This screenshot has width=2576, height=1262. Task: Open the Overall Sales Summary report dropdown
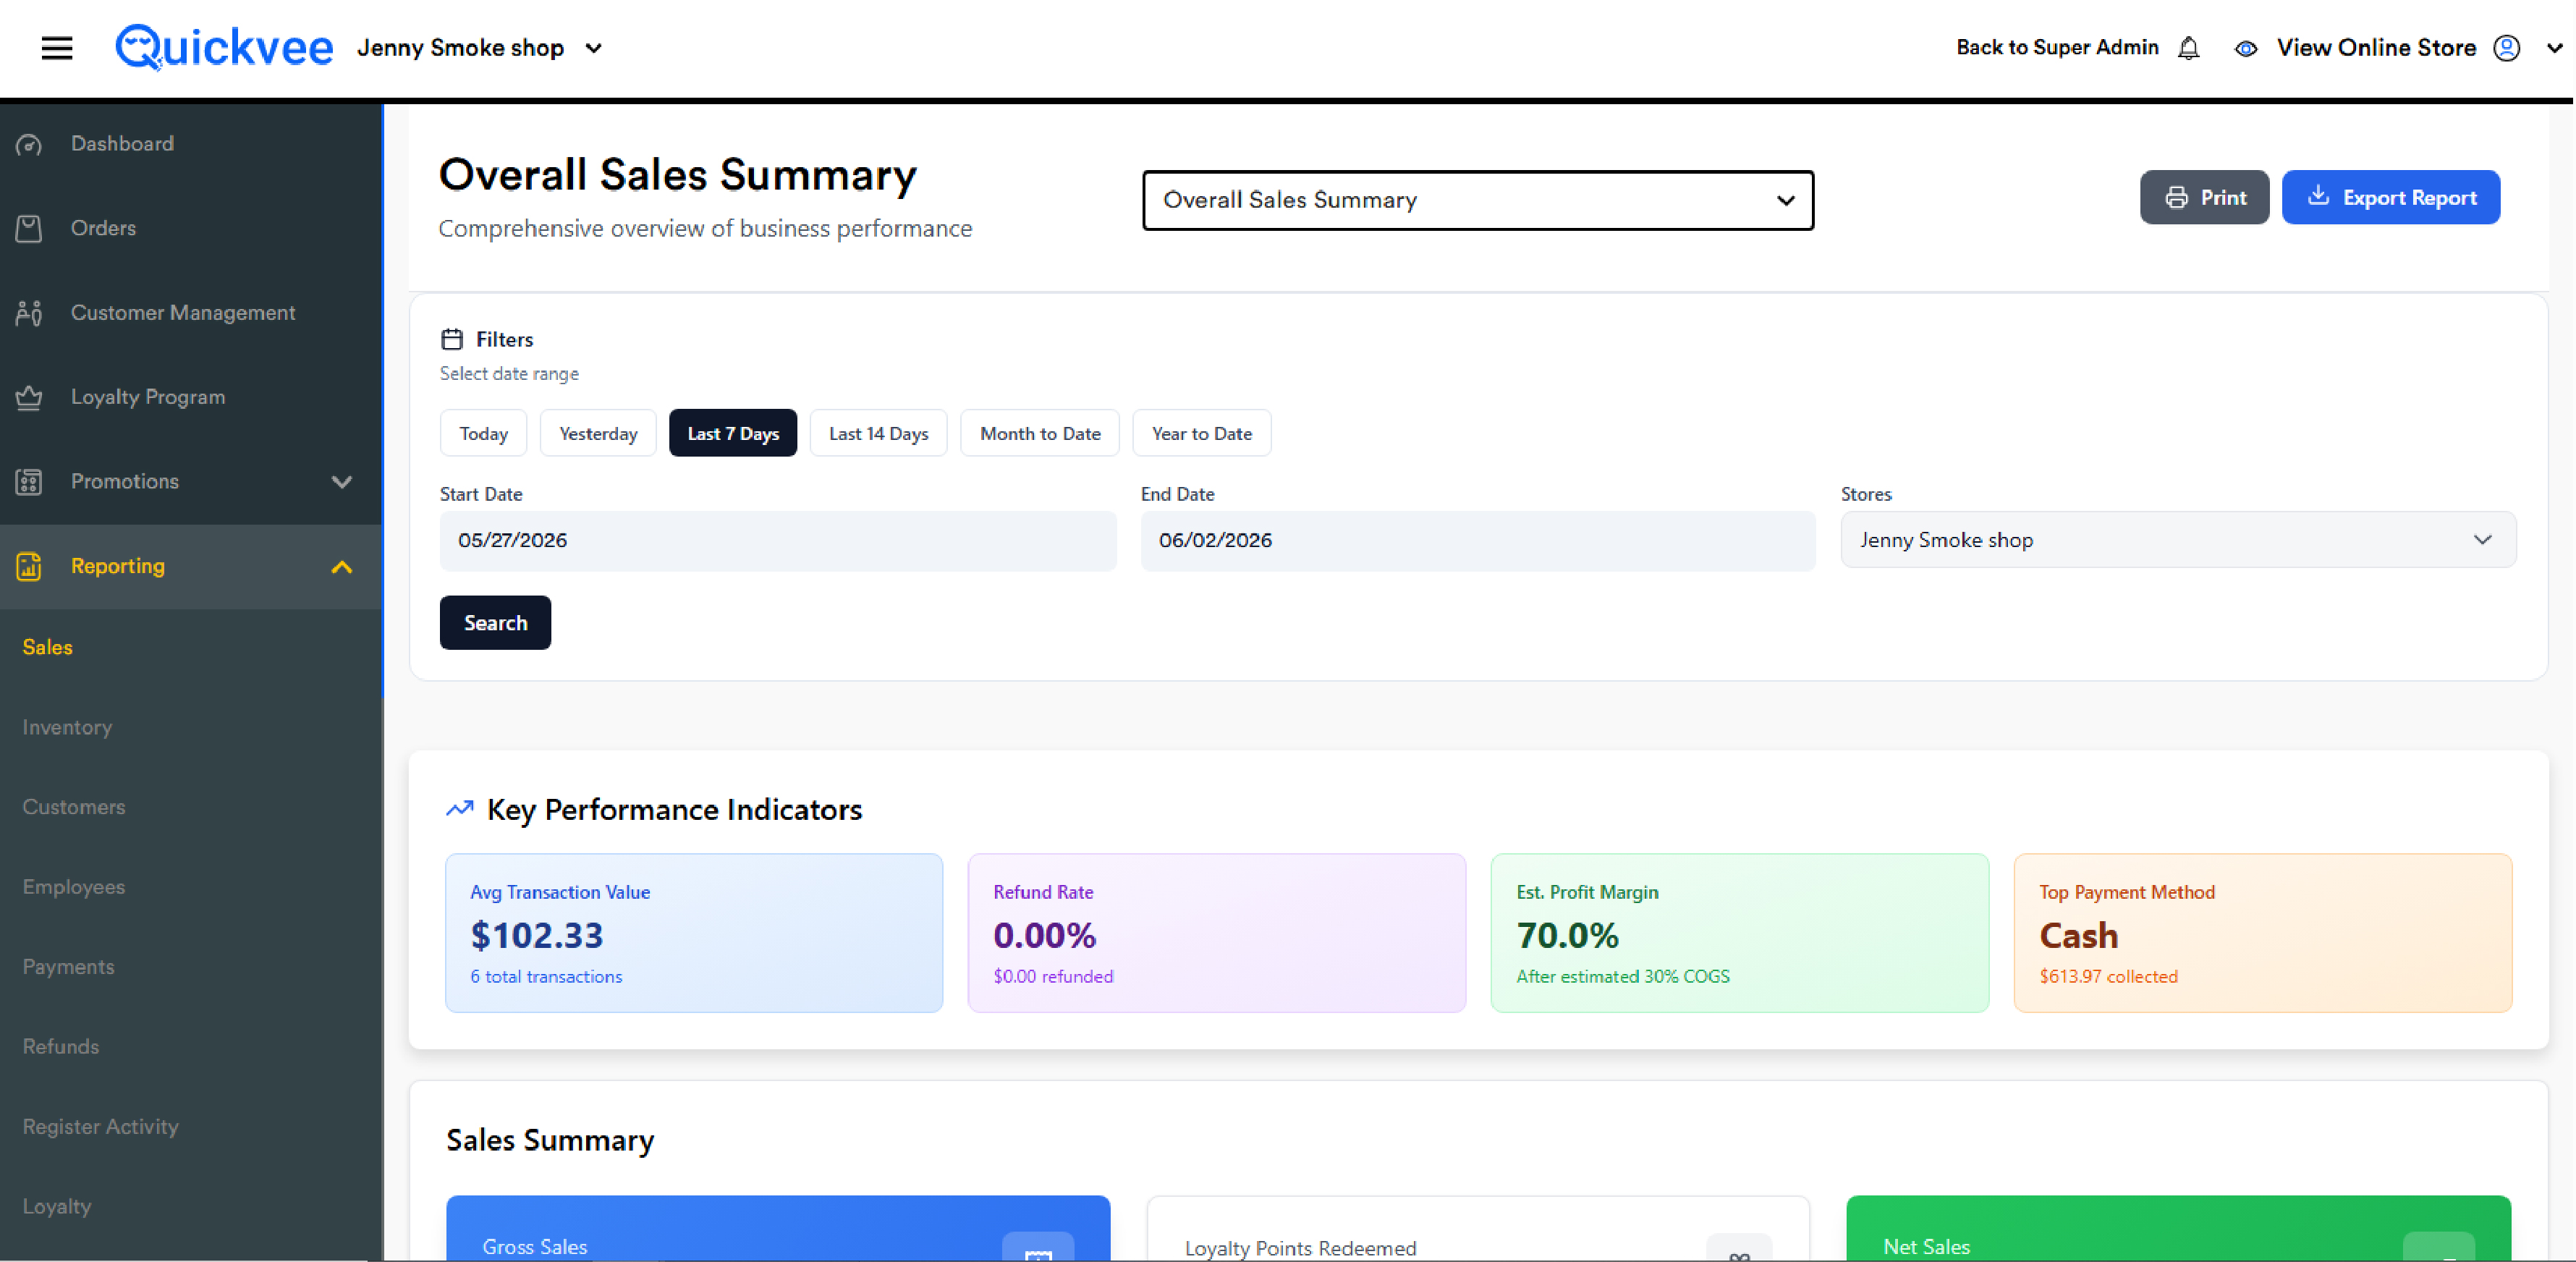click(x=1478, y=200)
